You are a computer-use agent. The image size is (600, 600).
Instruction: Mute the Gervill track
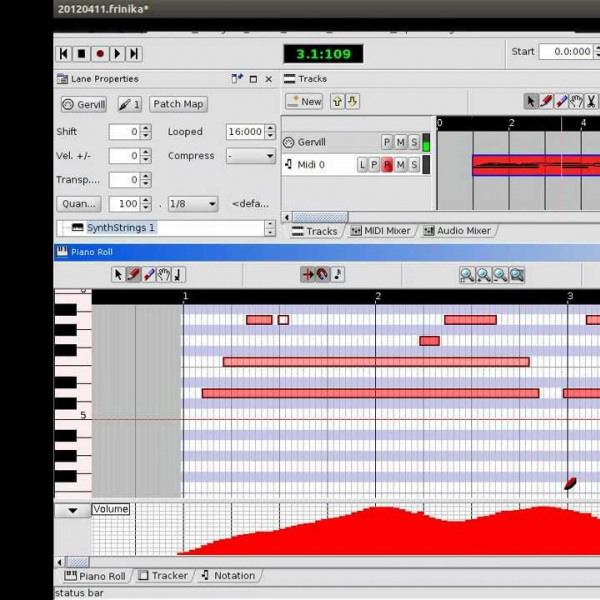401,143
